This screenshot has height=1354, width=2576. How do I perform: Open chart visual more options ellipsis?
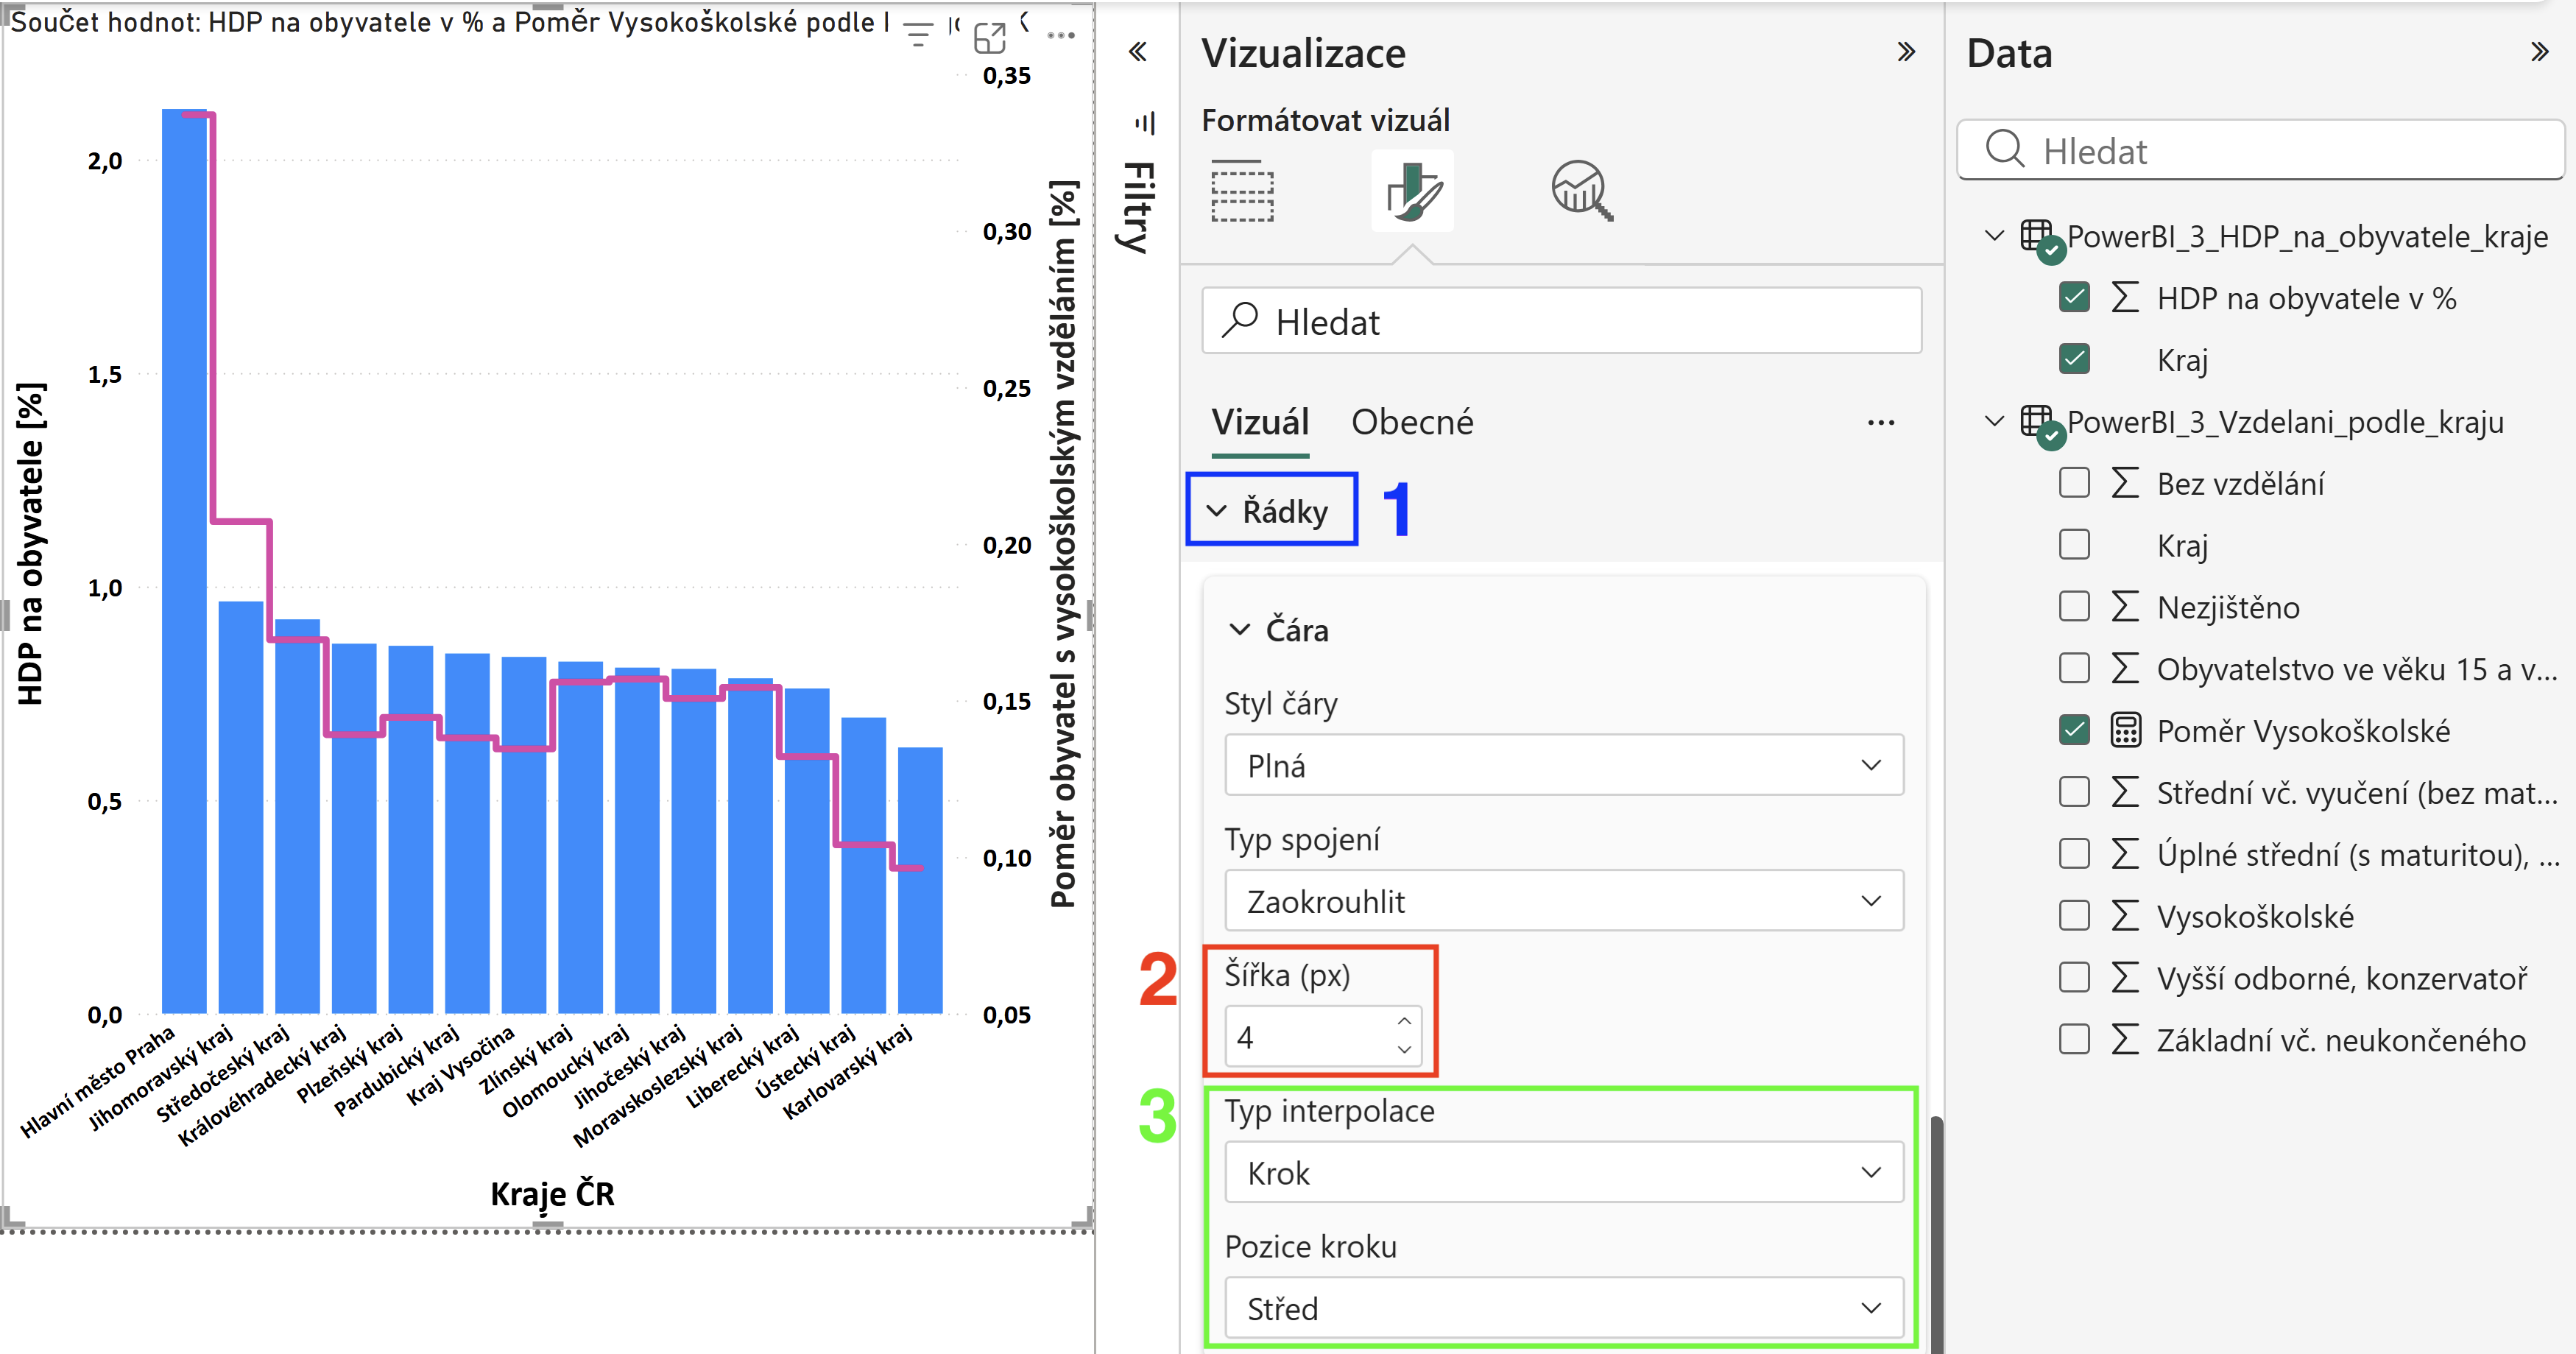click(1061, 36)
